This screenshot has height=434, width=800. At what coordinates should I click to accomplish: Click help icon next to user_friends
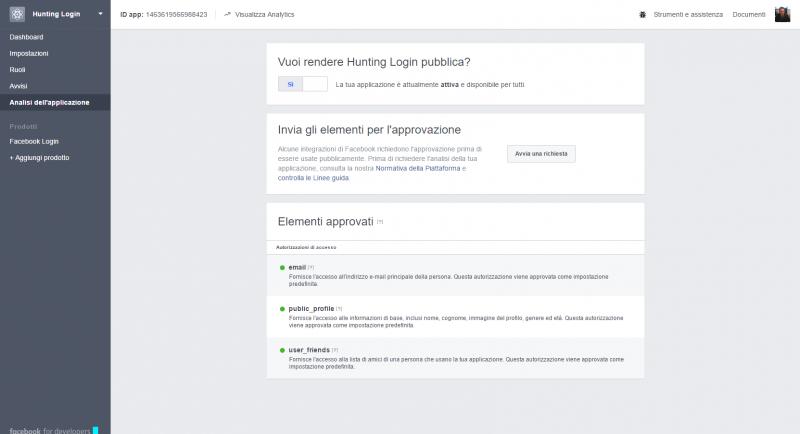click(335, 350)
